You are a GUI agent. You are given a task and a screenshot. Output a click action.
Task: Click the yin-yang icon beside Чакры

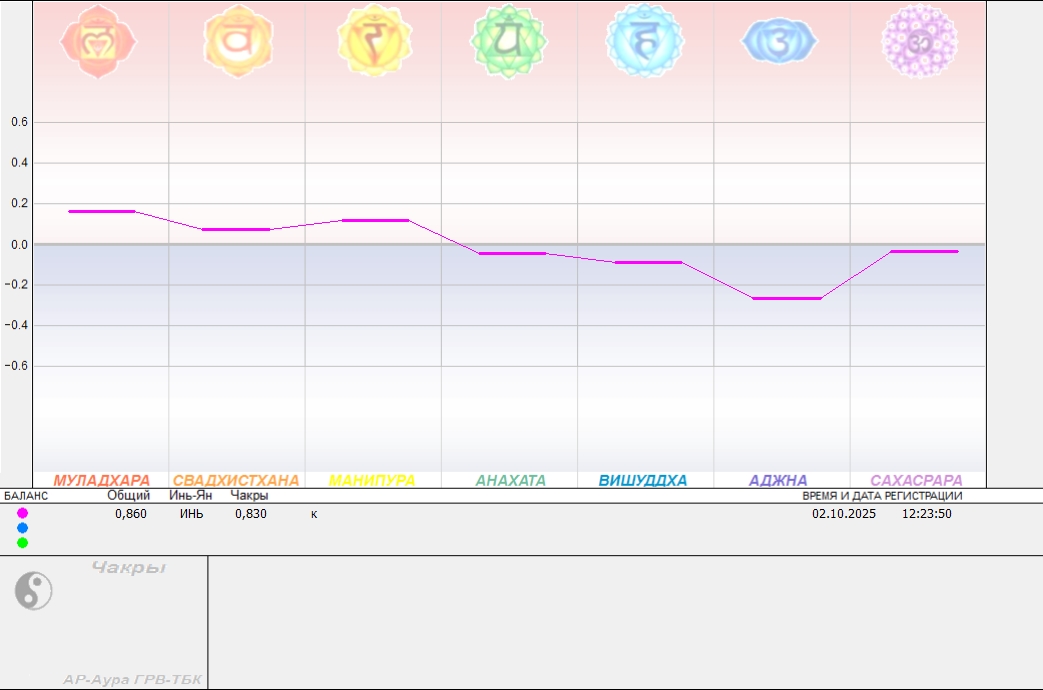click(x=33, y=591)
